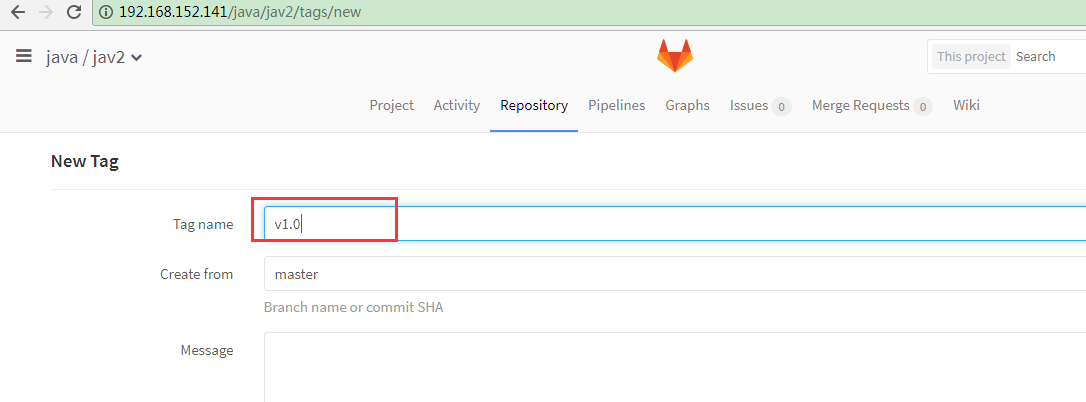This screenshot has width=1086, height=402.
Task: Open the Activity tab
Action: pos(456,105)
